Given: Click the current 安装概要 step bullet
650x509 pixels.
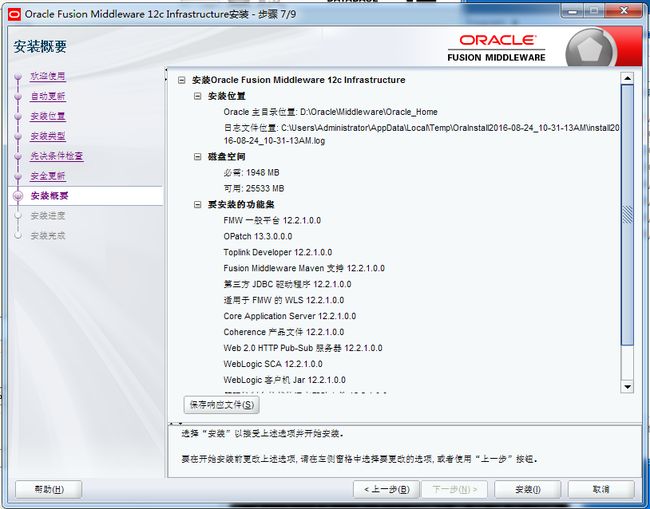Looking at the screenshot, I should [x=18, y=196].
